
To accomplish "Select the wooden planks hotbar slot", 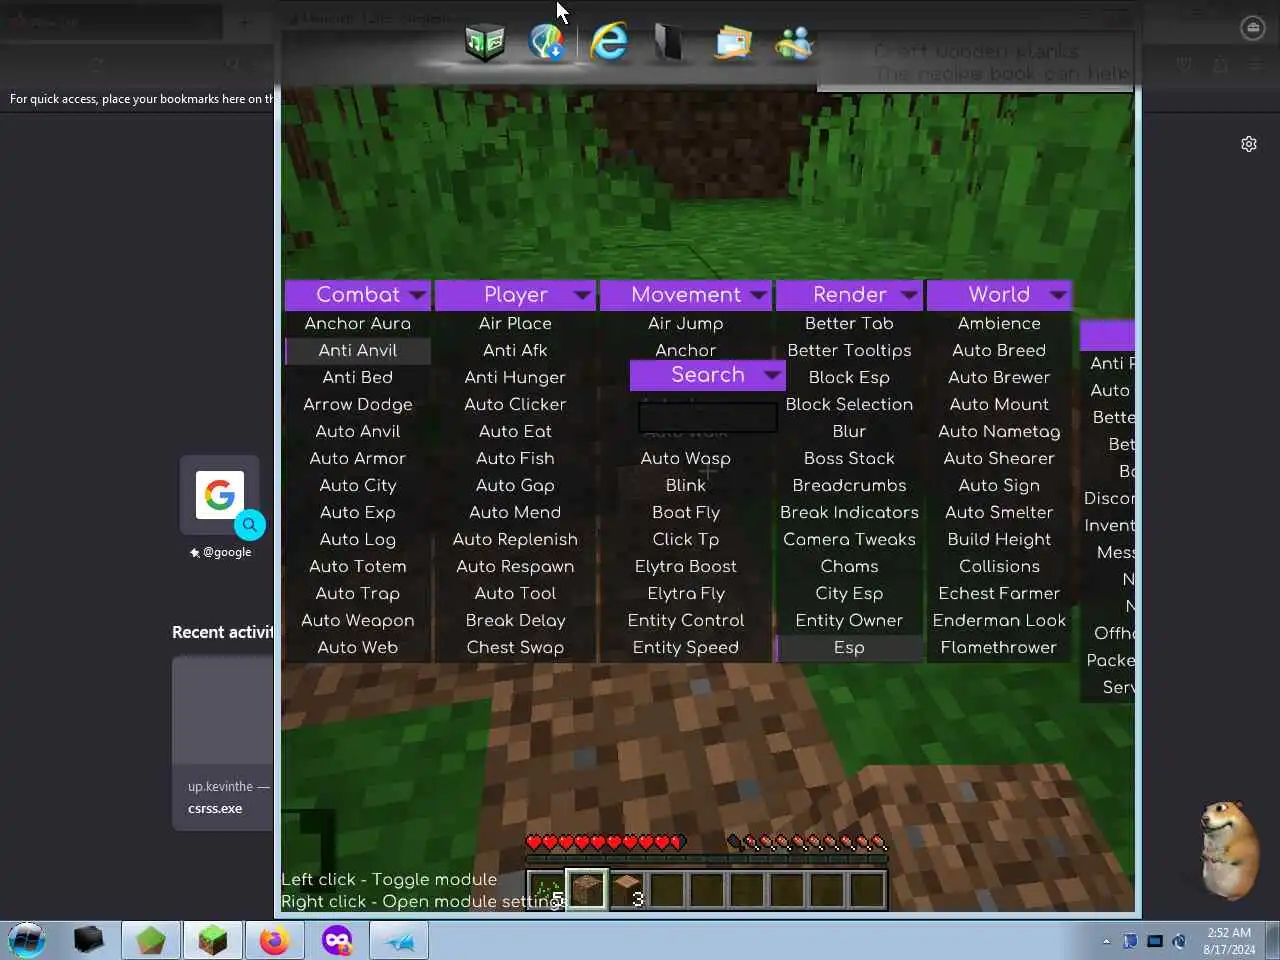I will click(627, 889).
